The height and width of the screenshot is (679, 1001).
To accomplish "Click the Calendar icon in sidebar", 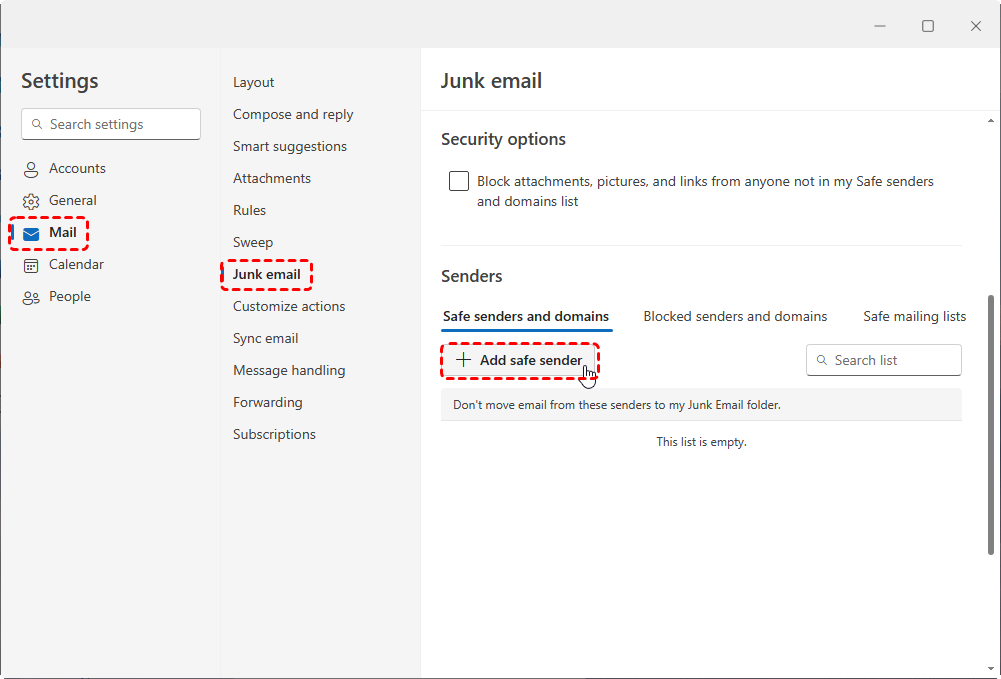I will pos(31,265).
